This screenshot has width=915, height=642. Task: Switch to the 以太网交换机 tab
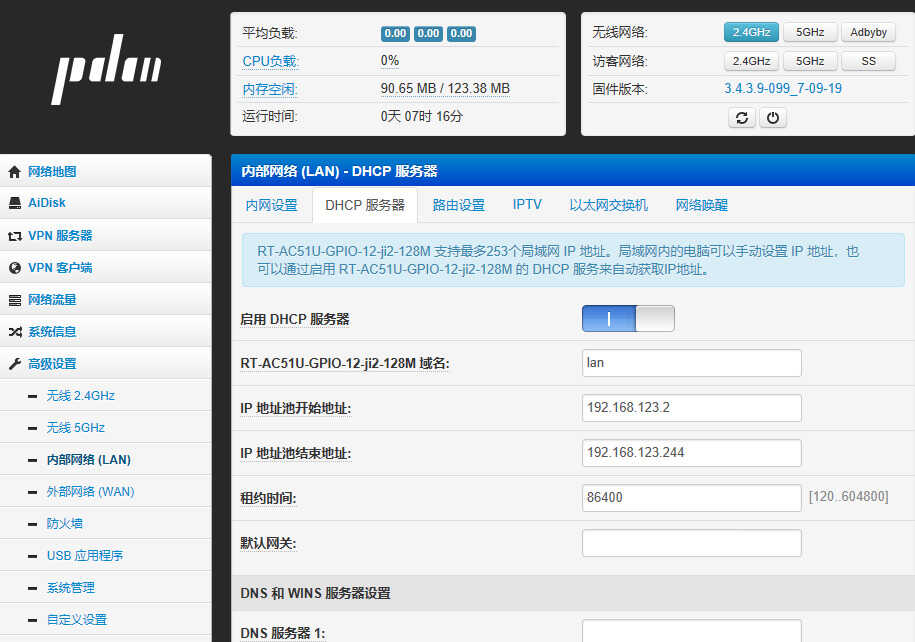click(608, 205)
